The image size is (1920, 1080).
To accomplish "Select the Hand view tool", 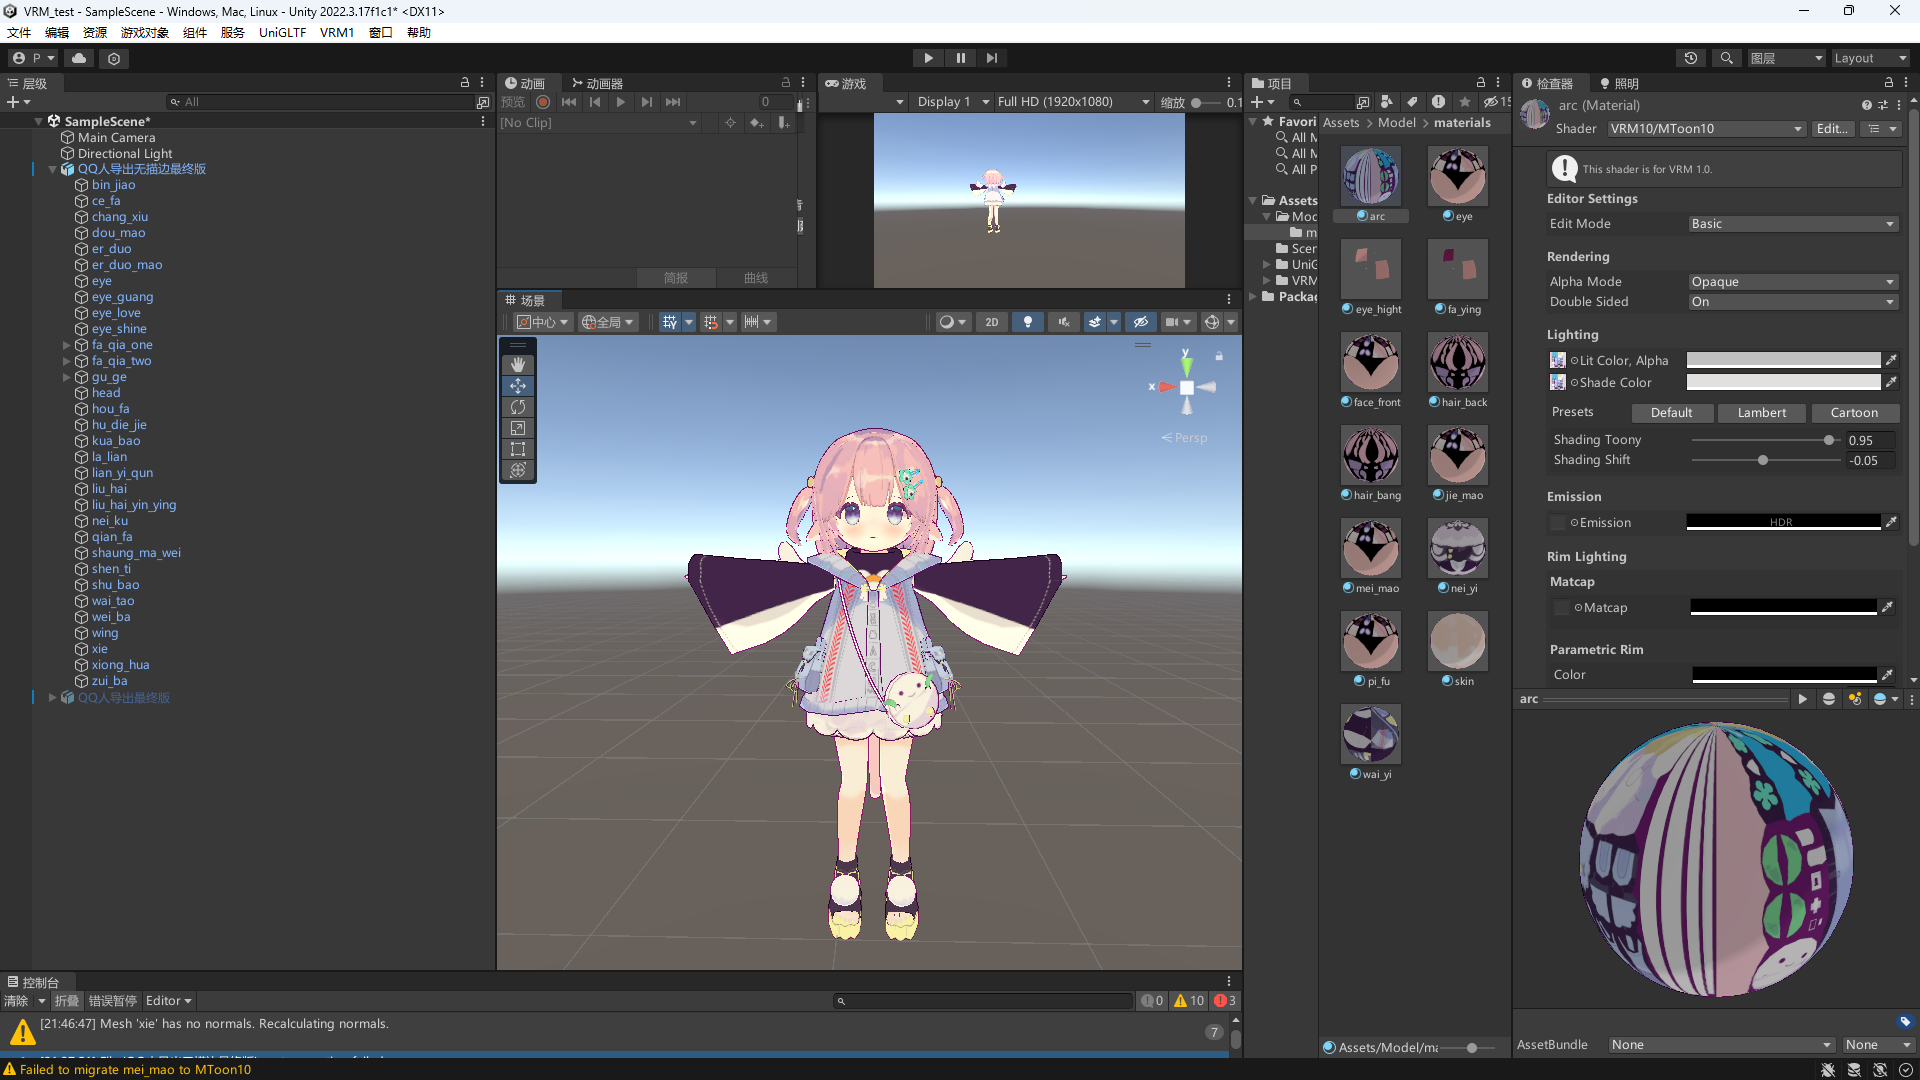I will (517, 365).
